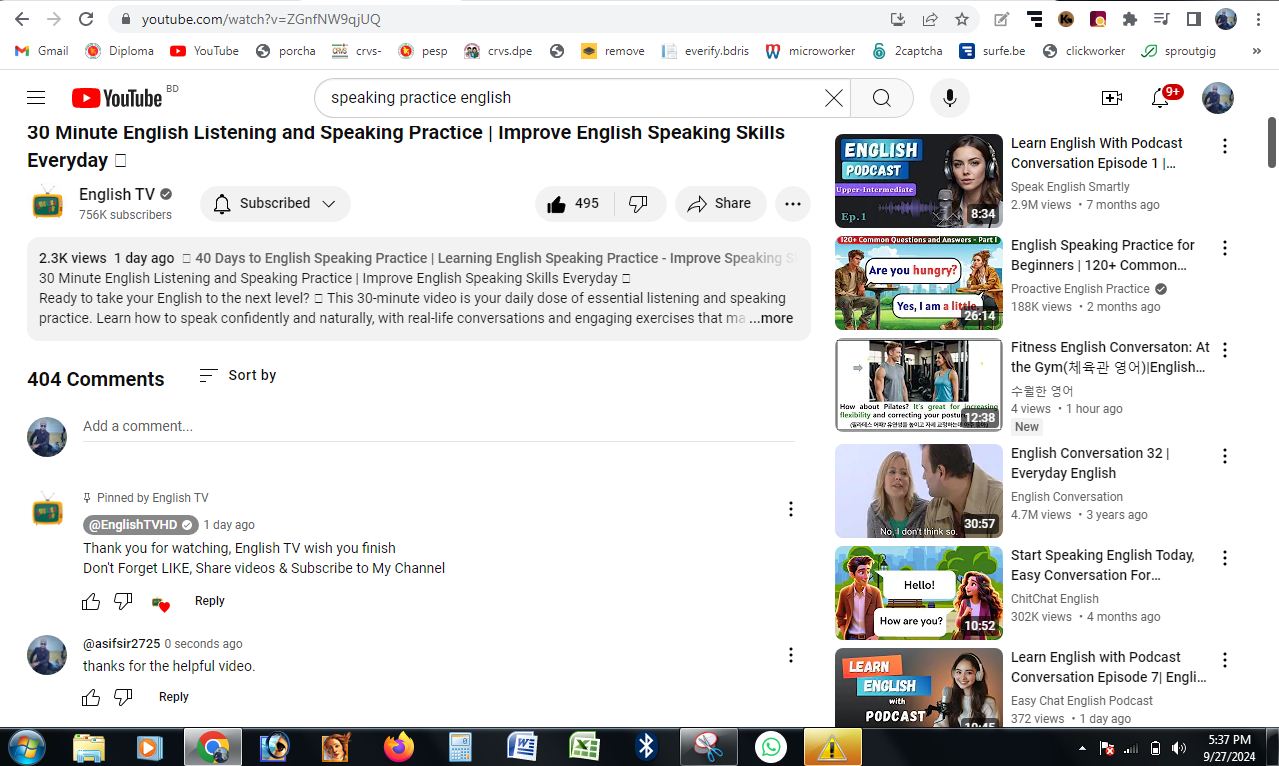Open options for Start Speaking English Today

click(x=1224, y=558)
